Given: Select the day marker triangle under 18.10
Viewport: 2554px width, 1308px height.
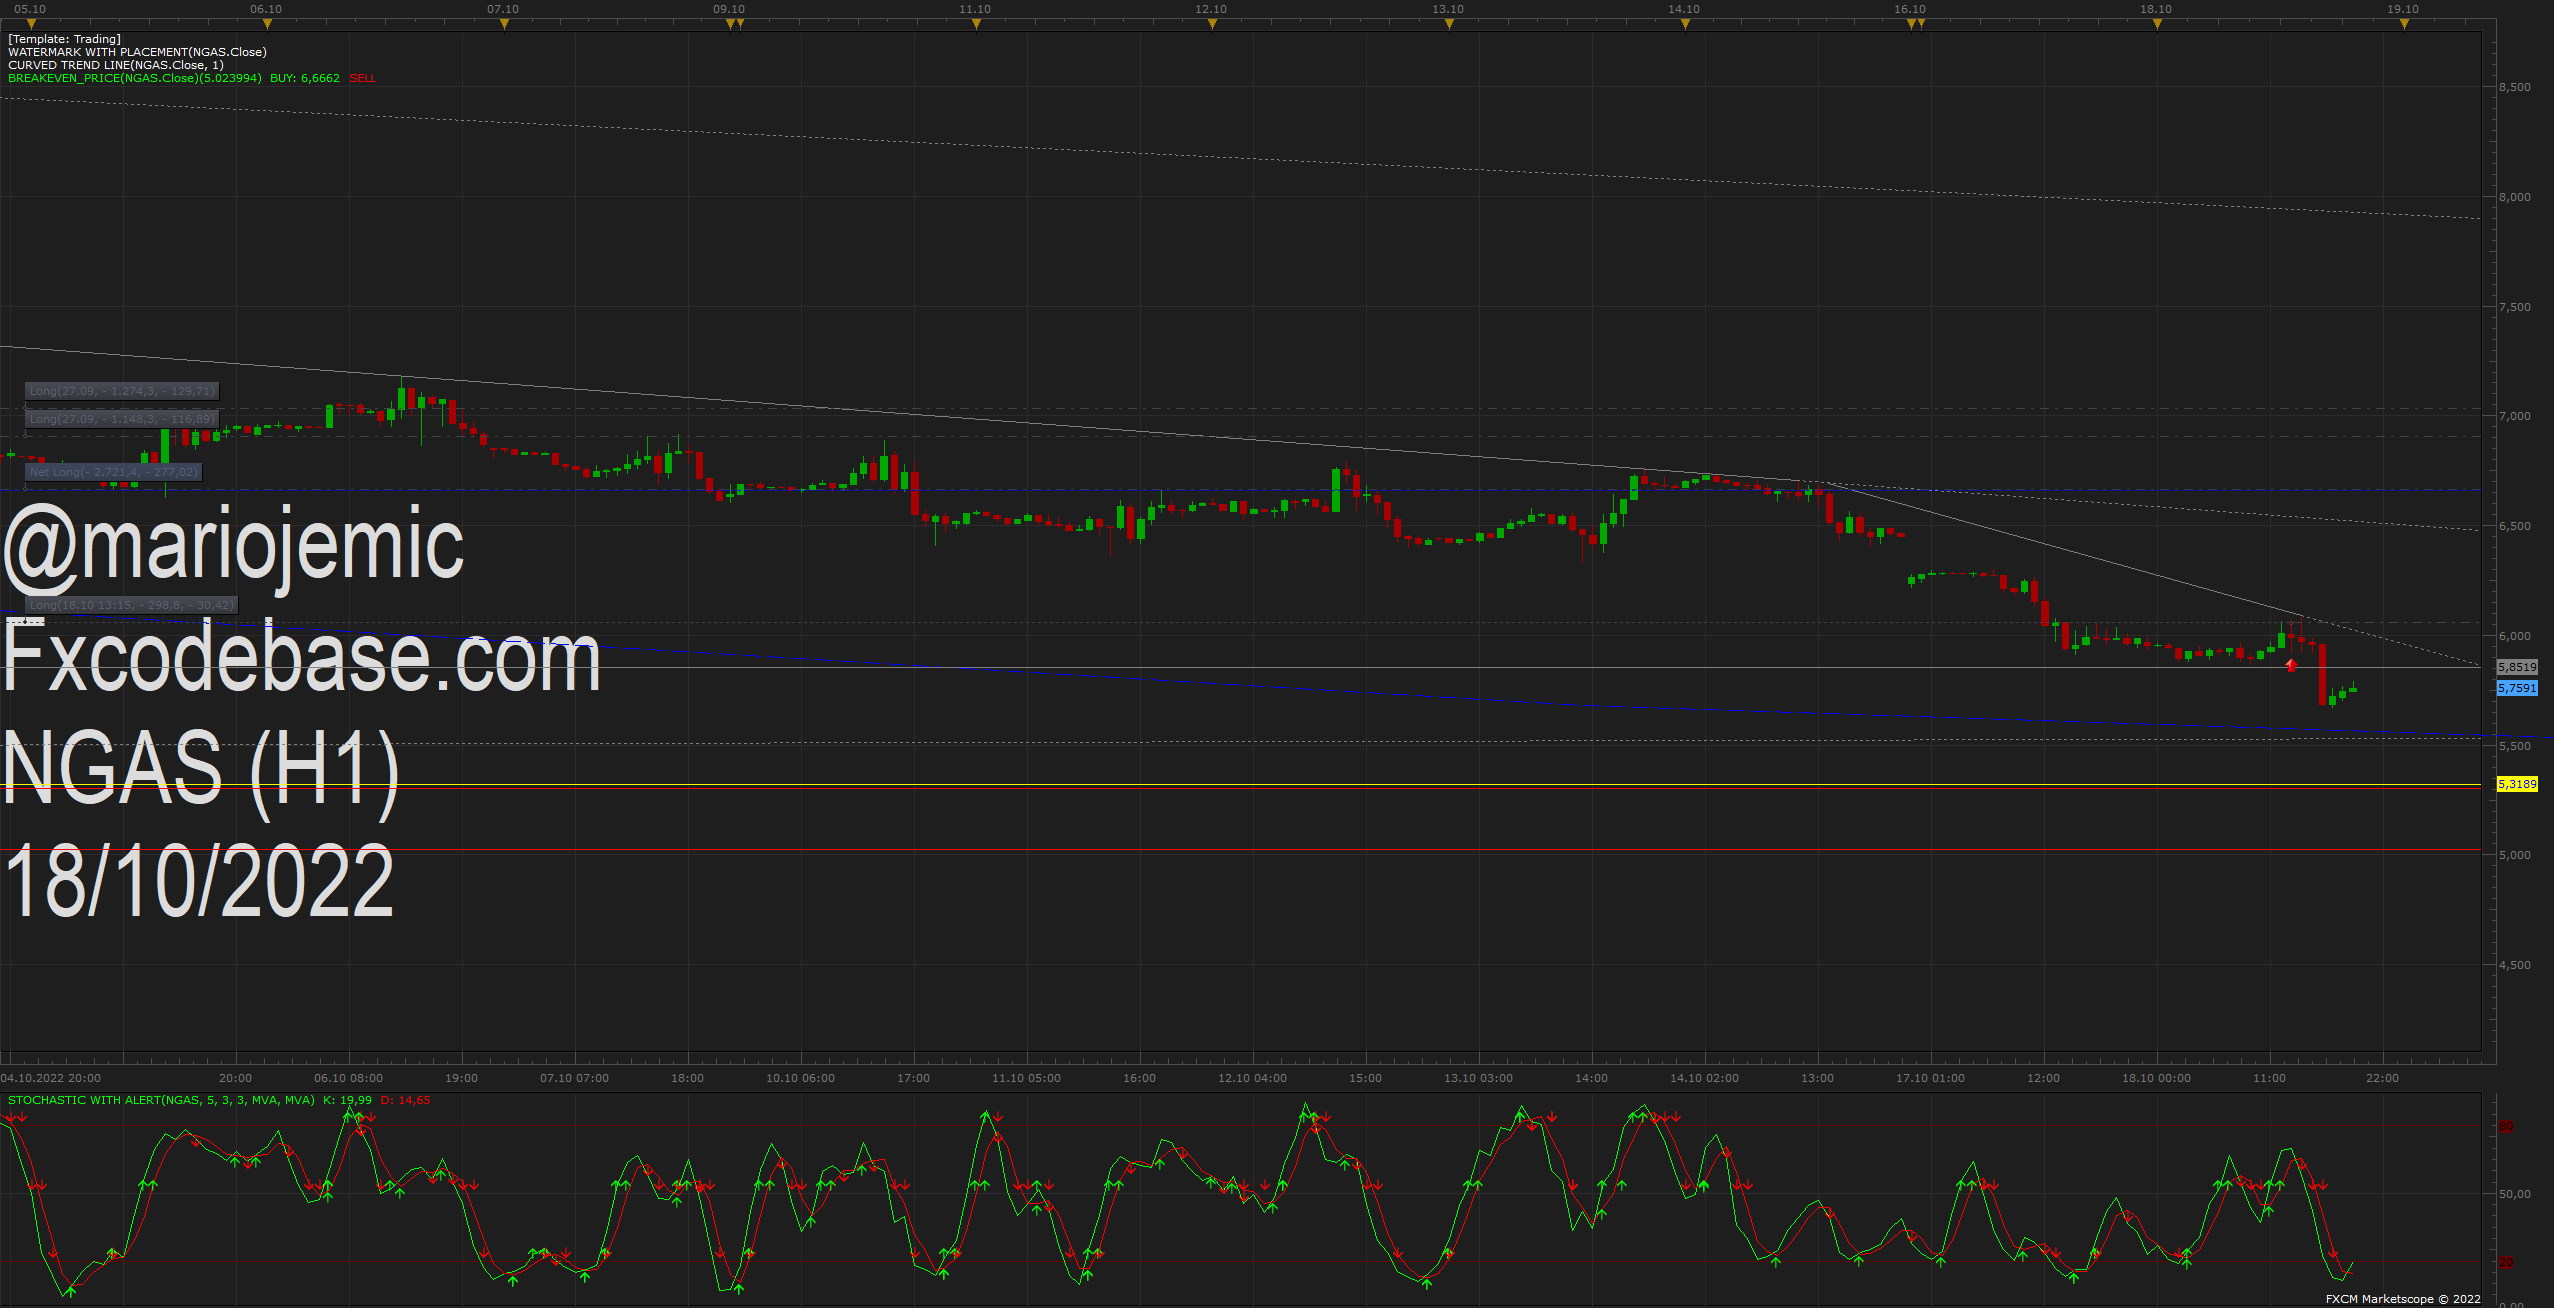Looking at the screenshot, I should coord(2157,24).
